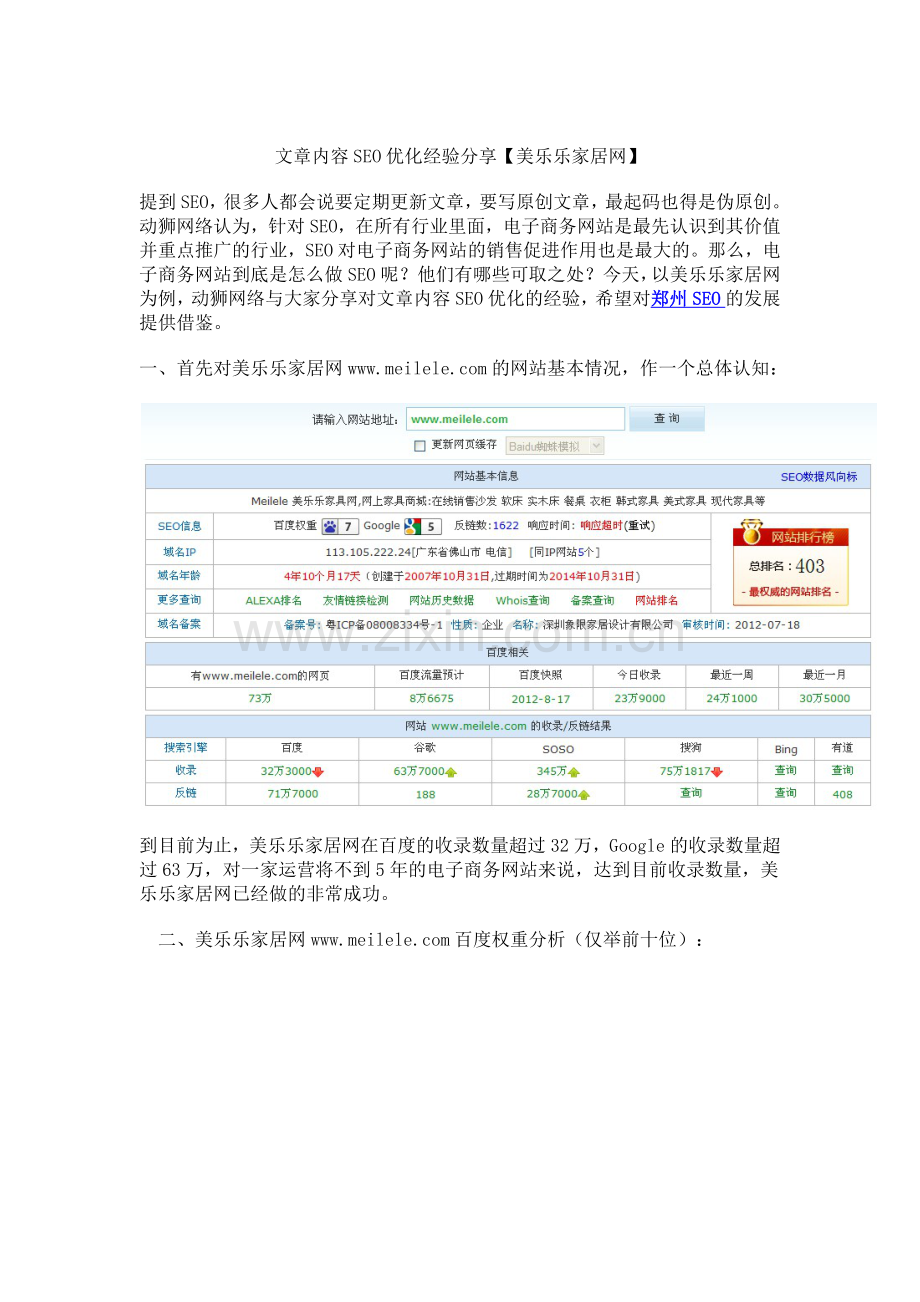Click the 域名备案 row label

tap(180, 625)
